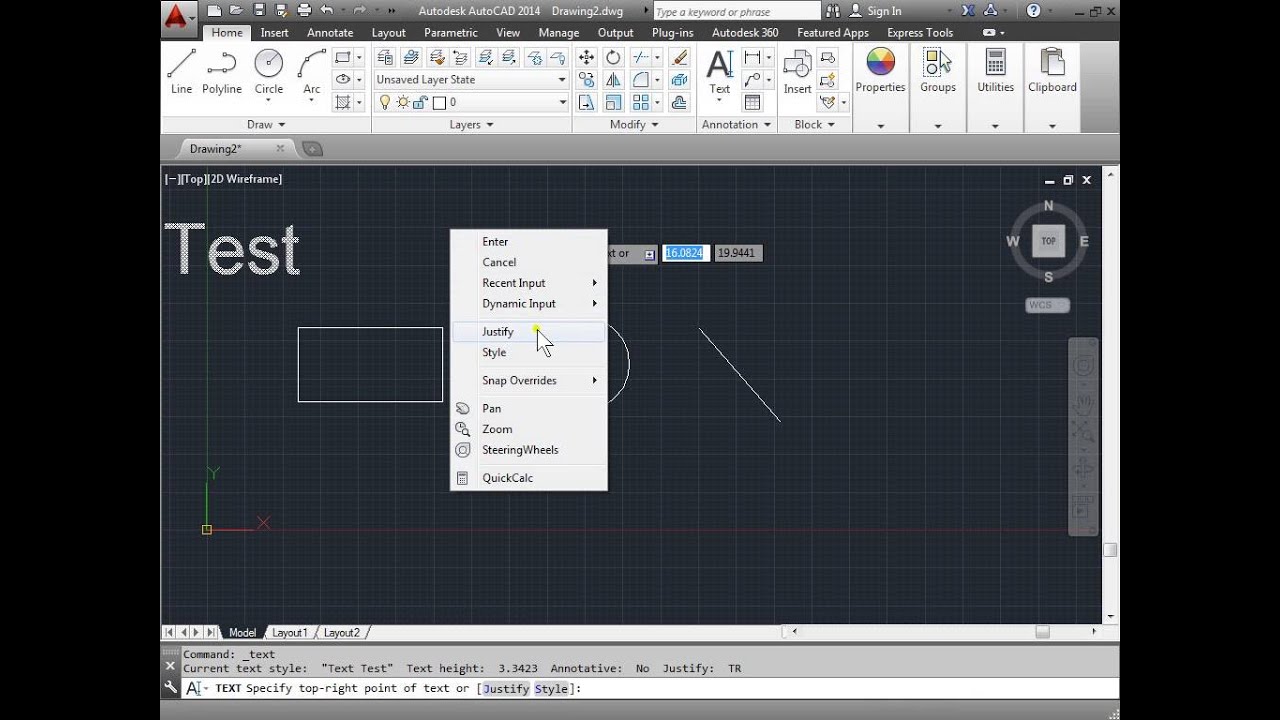Click the Table tool icon

(752, 102)
